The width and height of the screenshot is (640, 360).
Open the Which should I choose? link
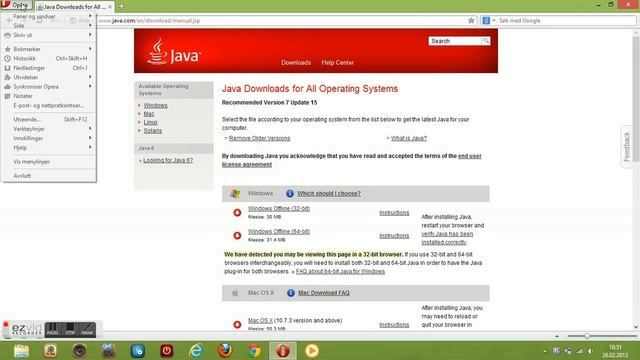point(329,193)
